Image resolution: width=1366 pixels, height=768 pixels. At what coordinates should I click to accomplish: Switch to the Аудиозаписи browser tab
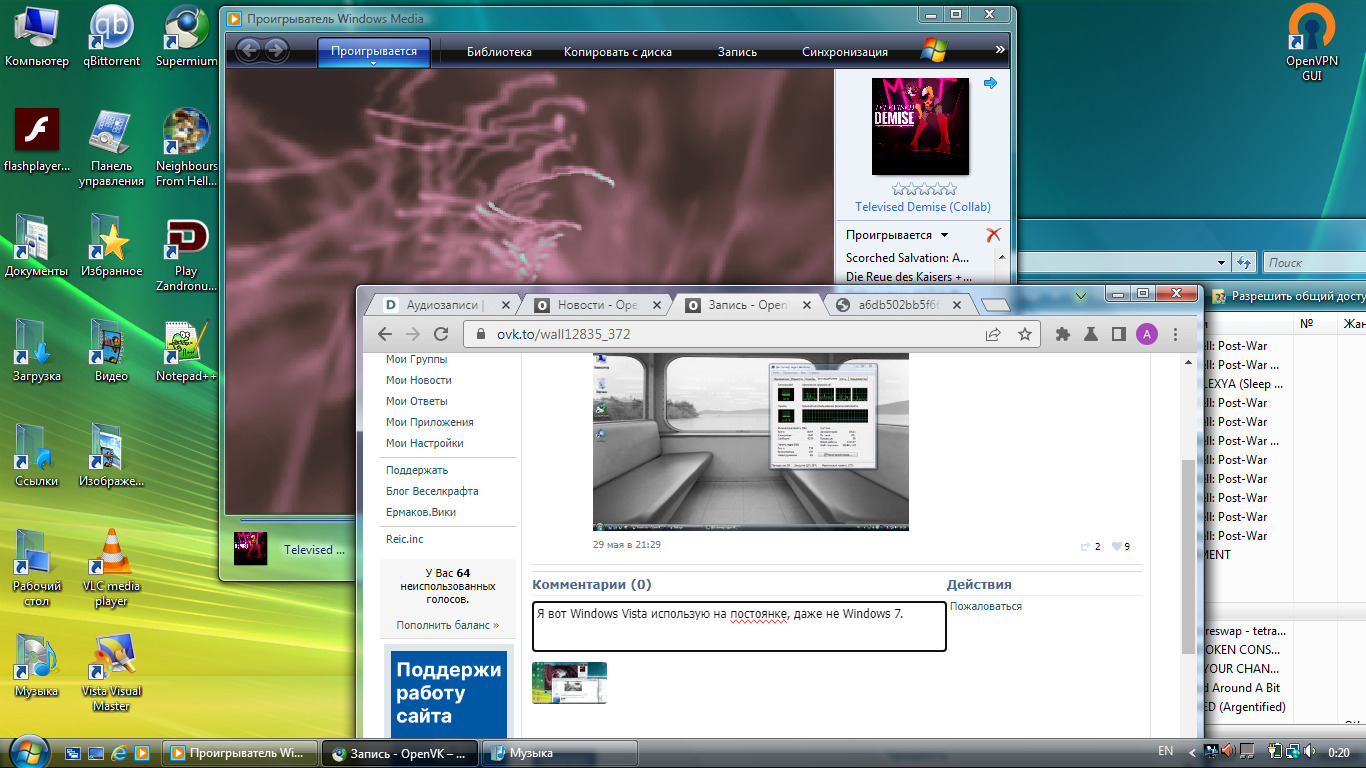click(443, 305)
